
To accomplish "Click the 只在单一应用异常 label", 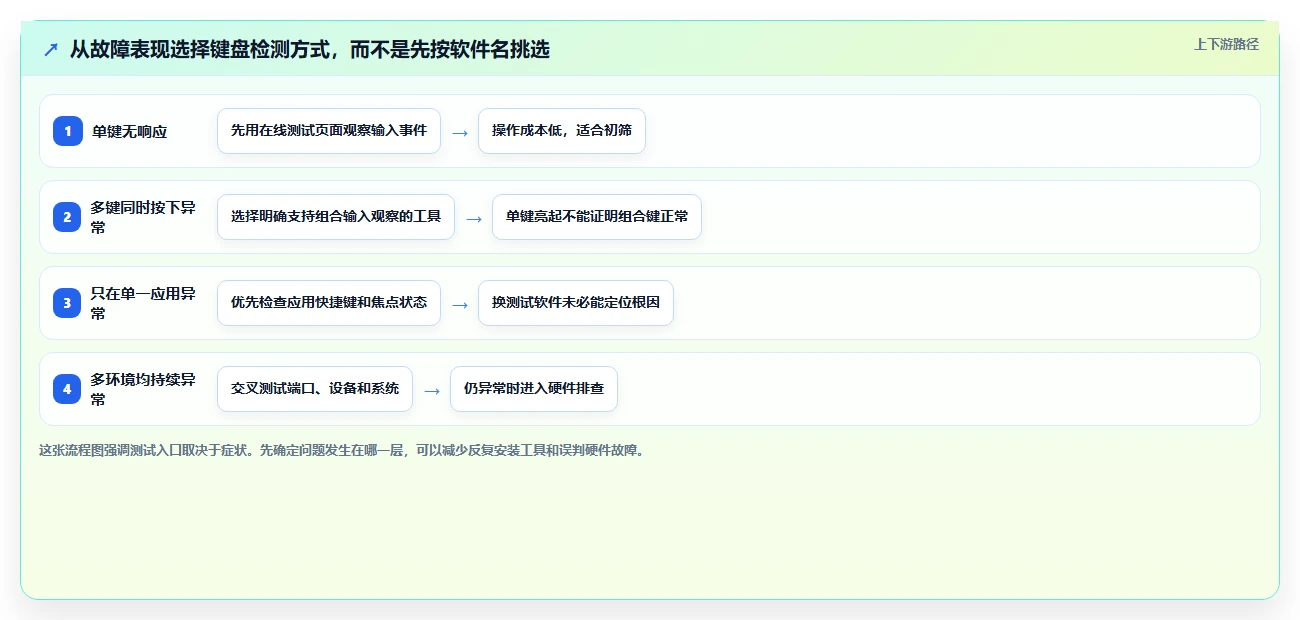I will (143, 303).
